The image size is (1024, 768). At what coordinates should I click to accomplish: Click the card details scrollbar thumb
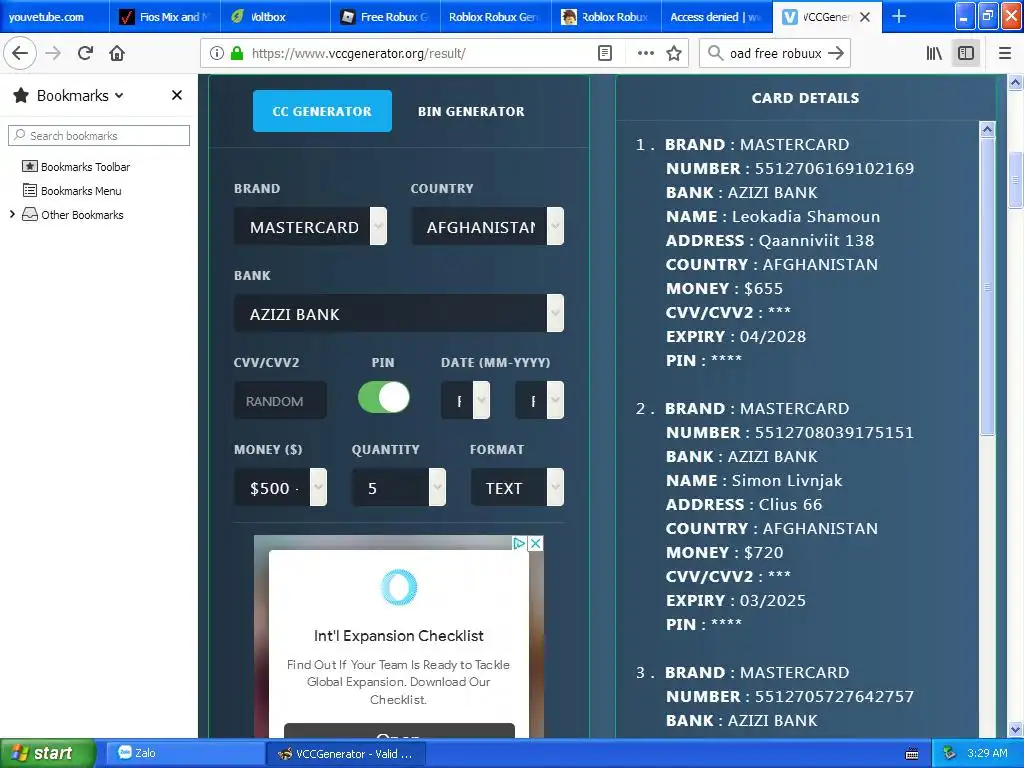[x=987, y=286]
